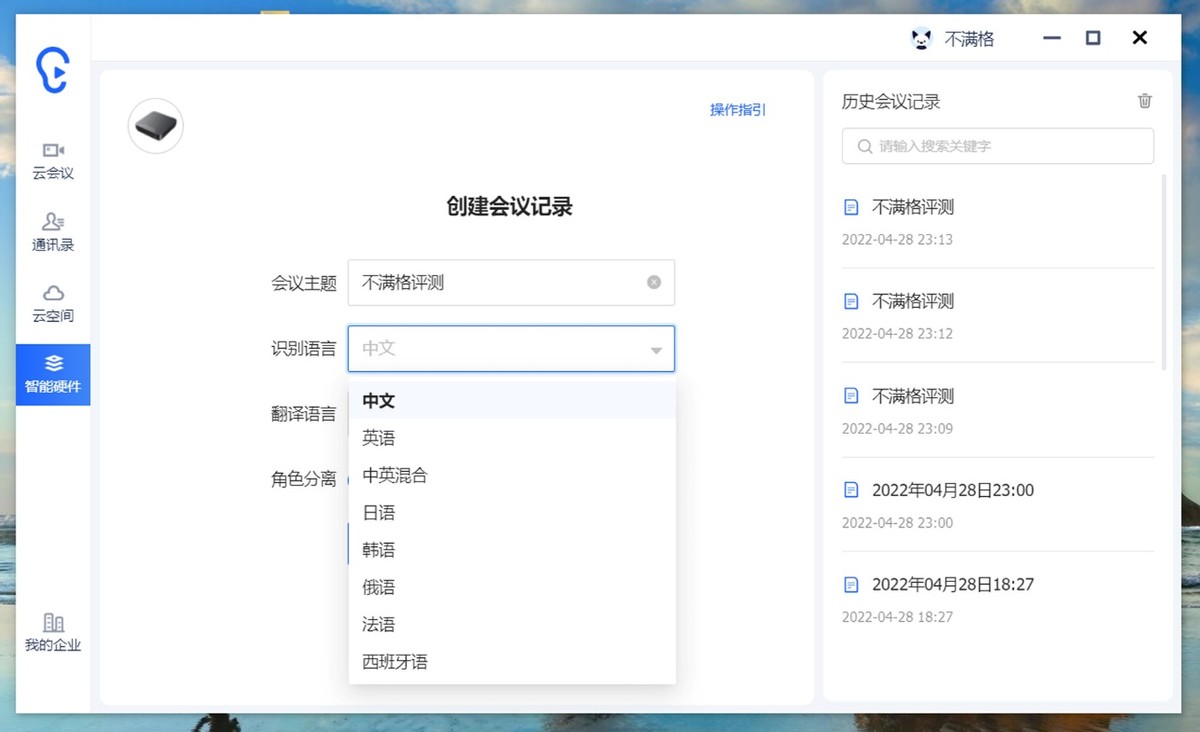Click the recorder device image thumbnail
This screenshot has height=732, width=1200.
pyautogui.click(x=155, y=126)
